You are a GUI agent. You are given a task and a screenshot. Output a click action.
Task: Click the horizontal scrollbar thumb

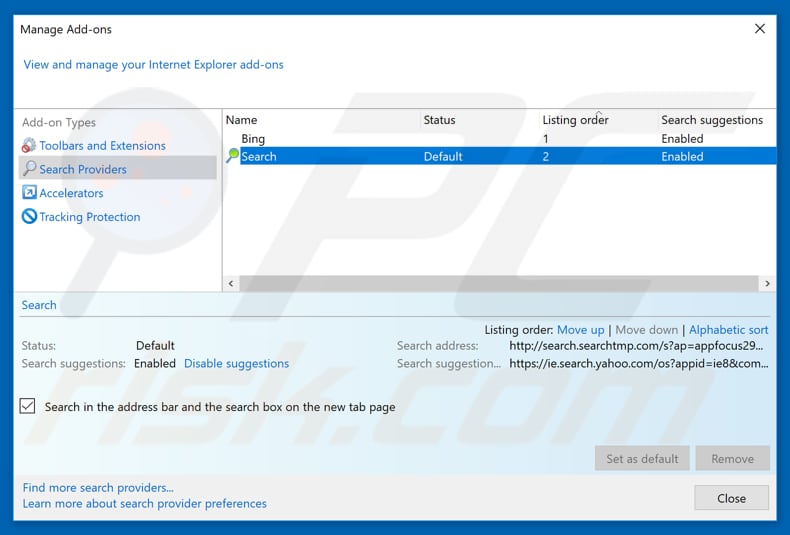coord(499,284)
